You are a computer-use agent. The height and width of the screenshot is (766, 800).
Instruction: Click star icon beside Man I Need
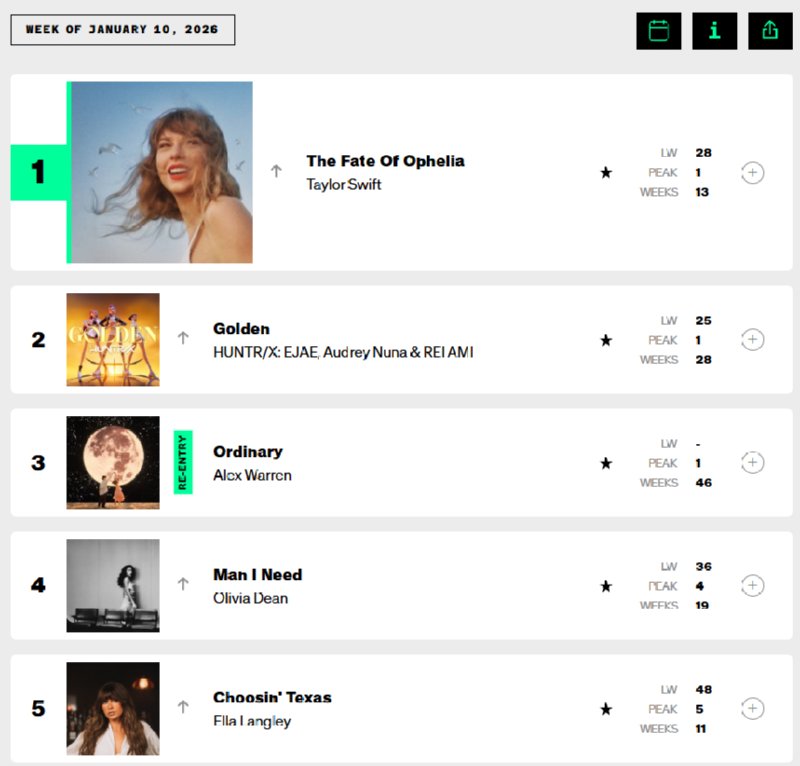(606, 586)
